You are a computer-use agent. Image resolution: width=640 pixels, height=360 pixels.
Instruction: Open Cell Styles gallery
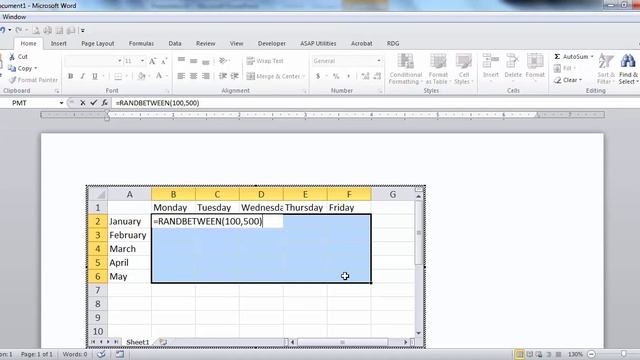pos(464,69)
